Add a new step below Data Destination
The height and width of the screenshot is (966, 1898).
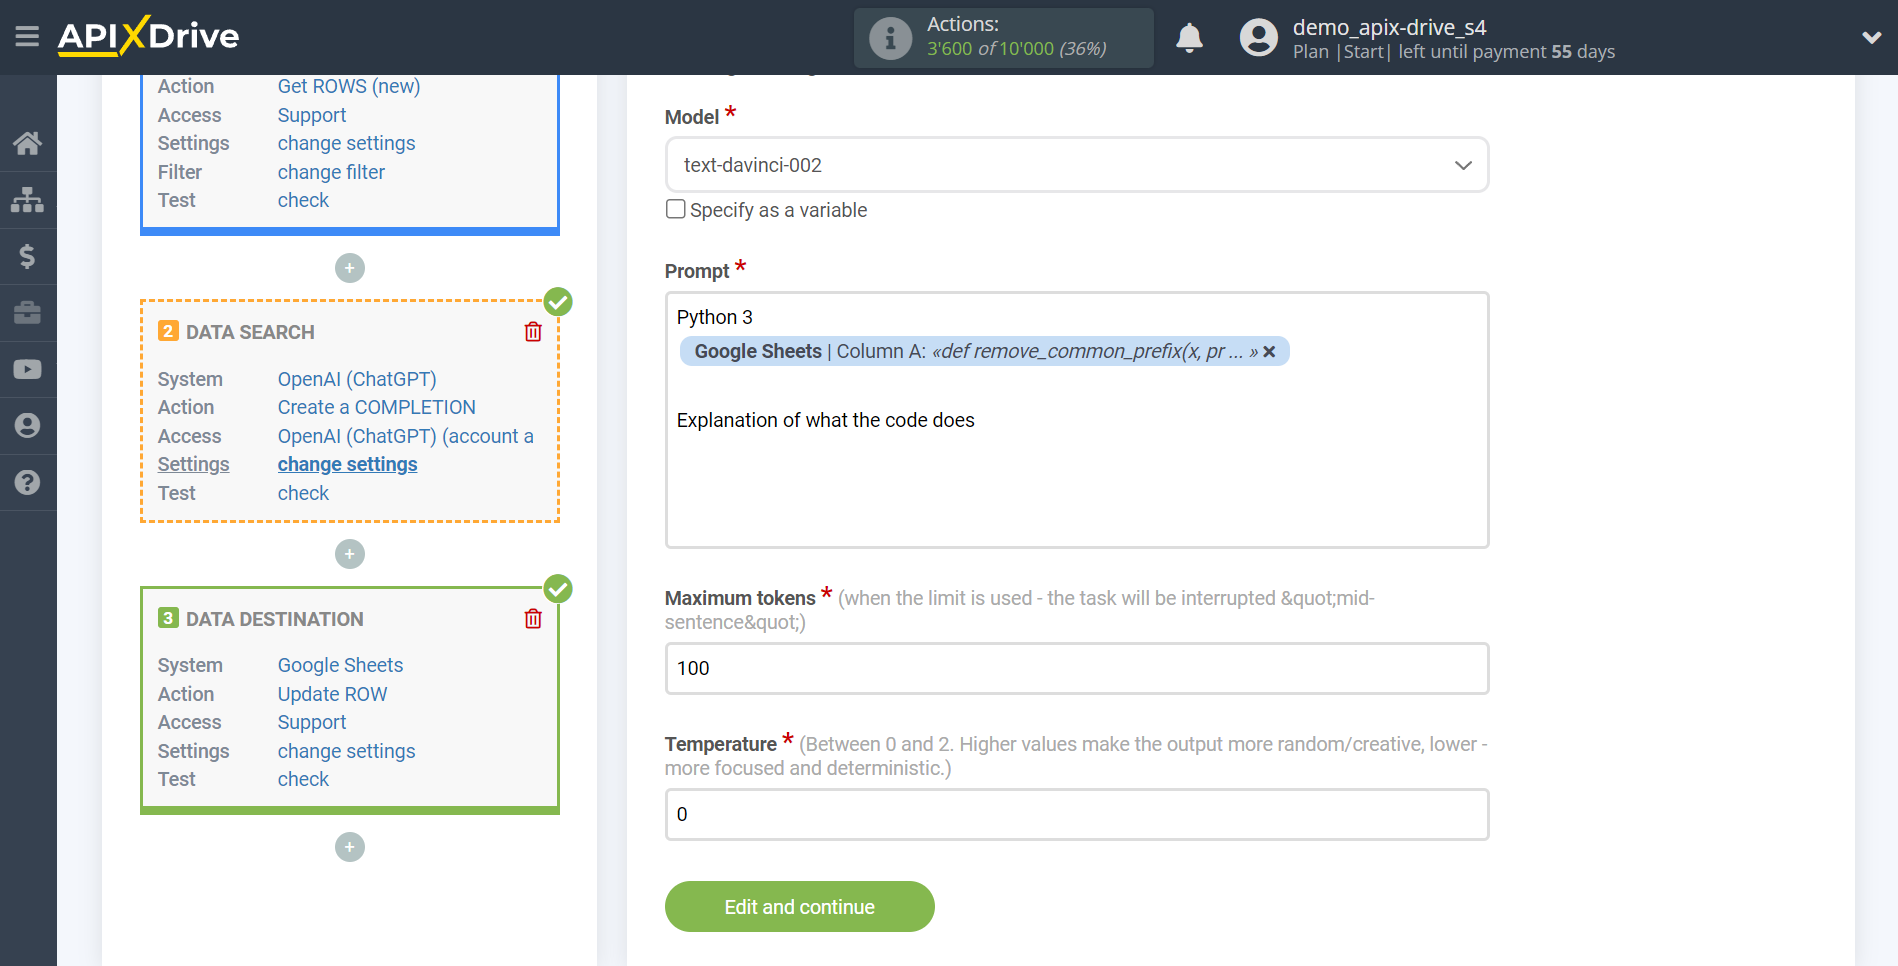[349, 847]
